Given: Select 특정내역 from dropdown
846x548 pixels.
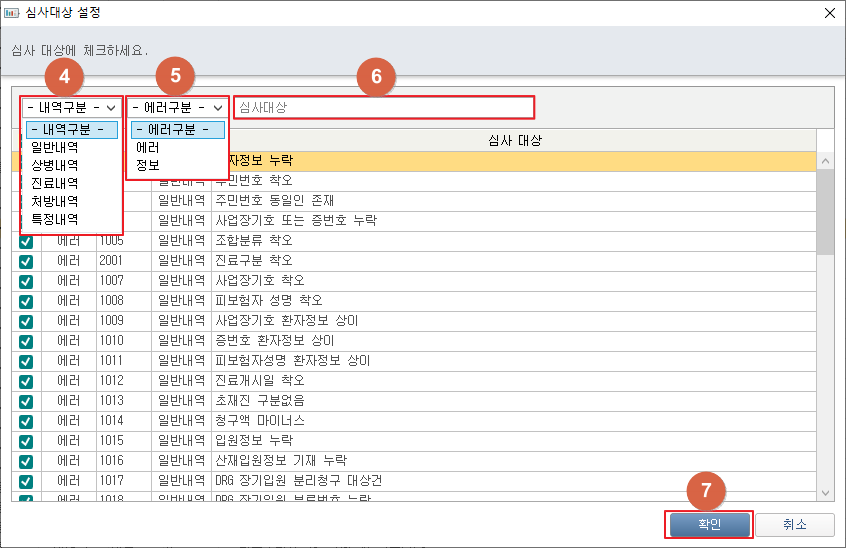Looking at the screenshot, I should [x=55, y=219].
